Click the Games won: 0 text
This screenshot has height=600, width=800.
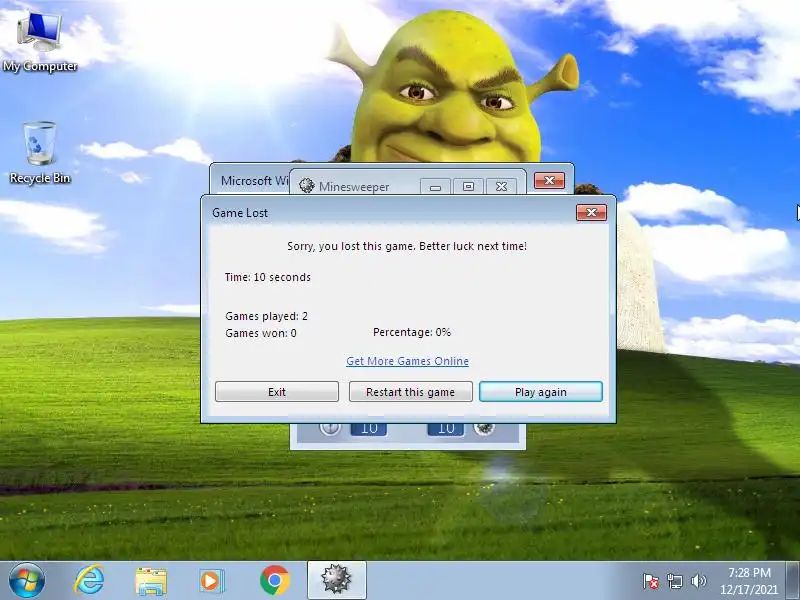coord(261,333)
